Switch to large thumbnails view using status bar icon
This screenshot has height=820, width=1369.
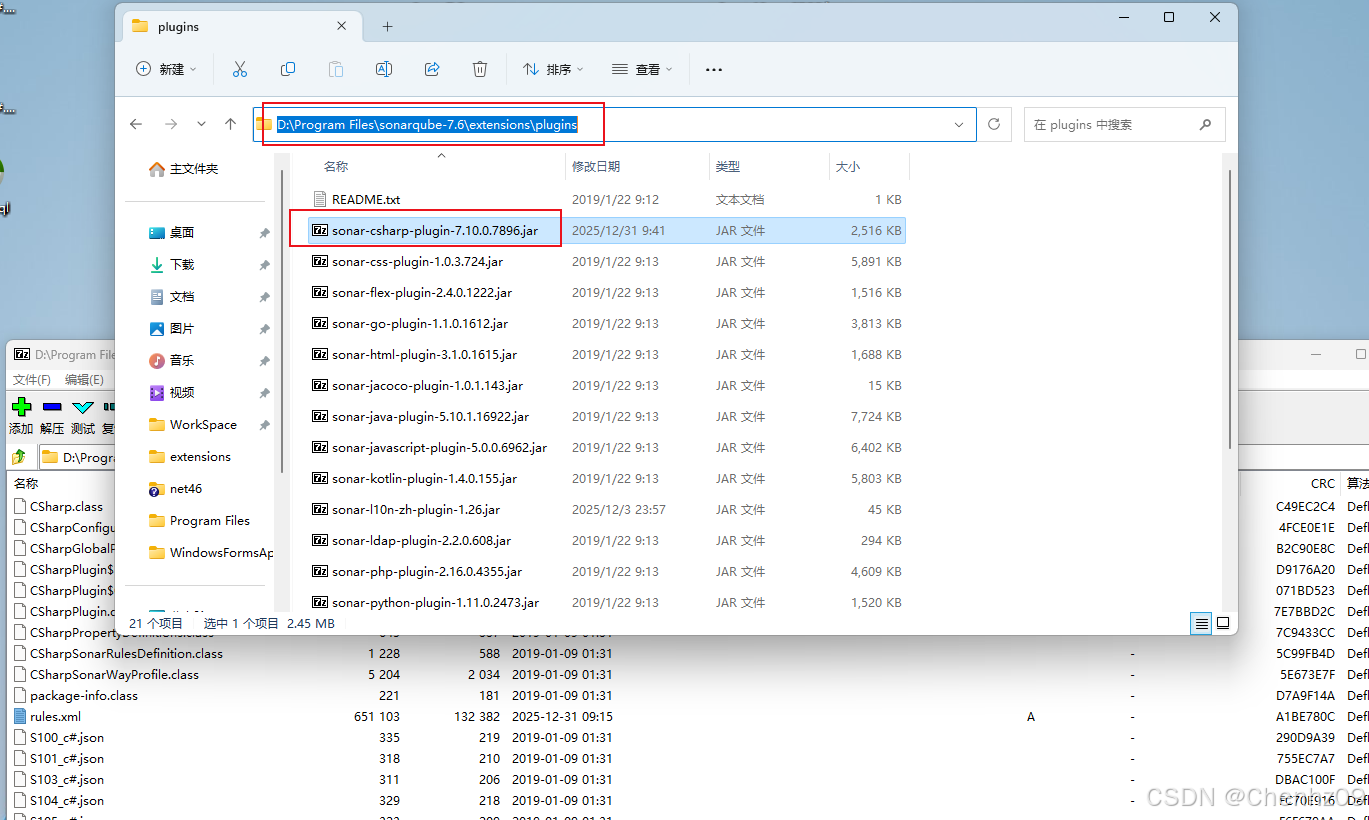tap(1222, 623)
